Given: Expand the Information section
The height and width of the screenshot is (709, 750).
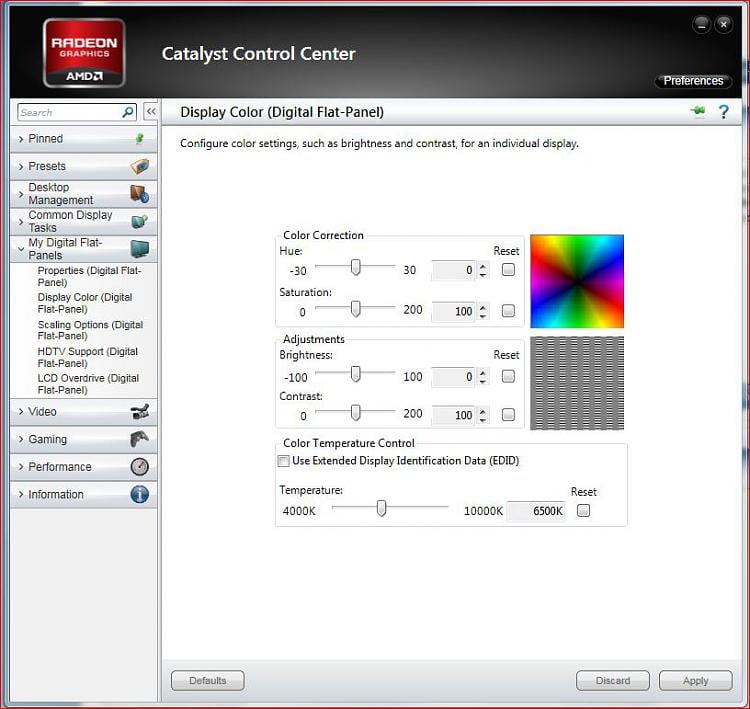Looking at the screenshot, I should pos(21,494).
